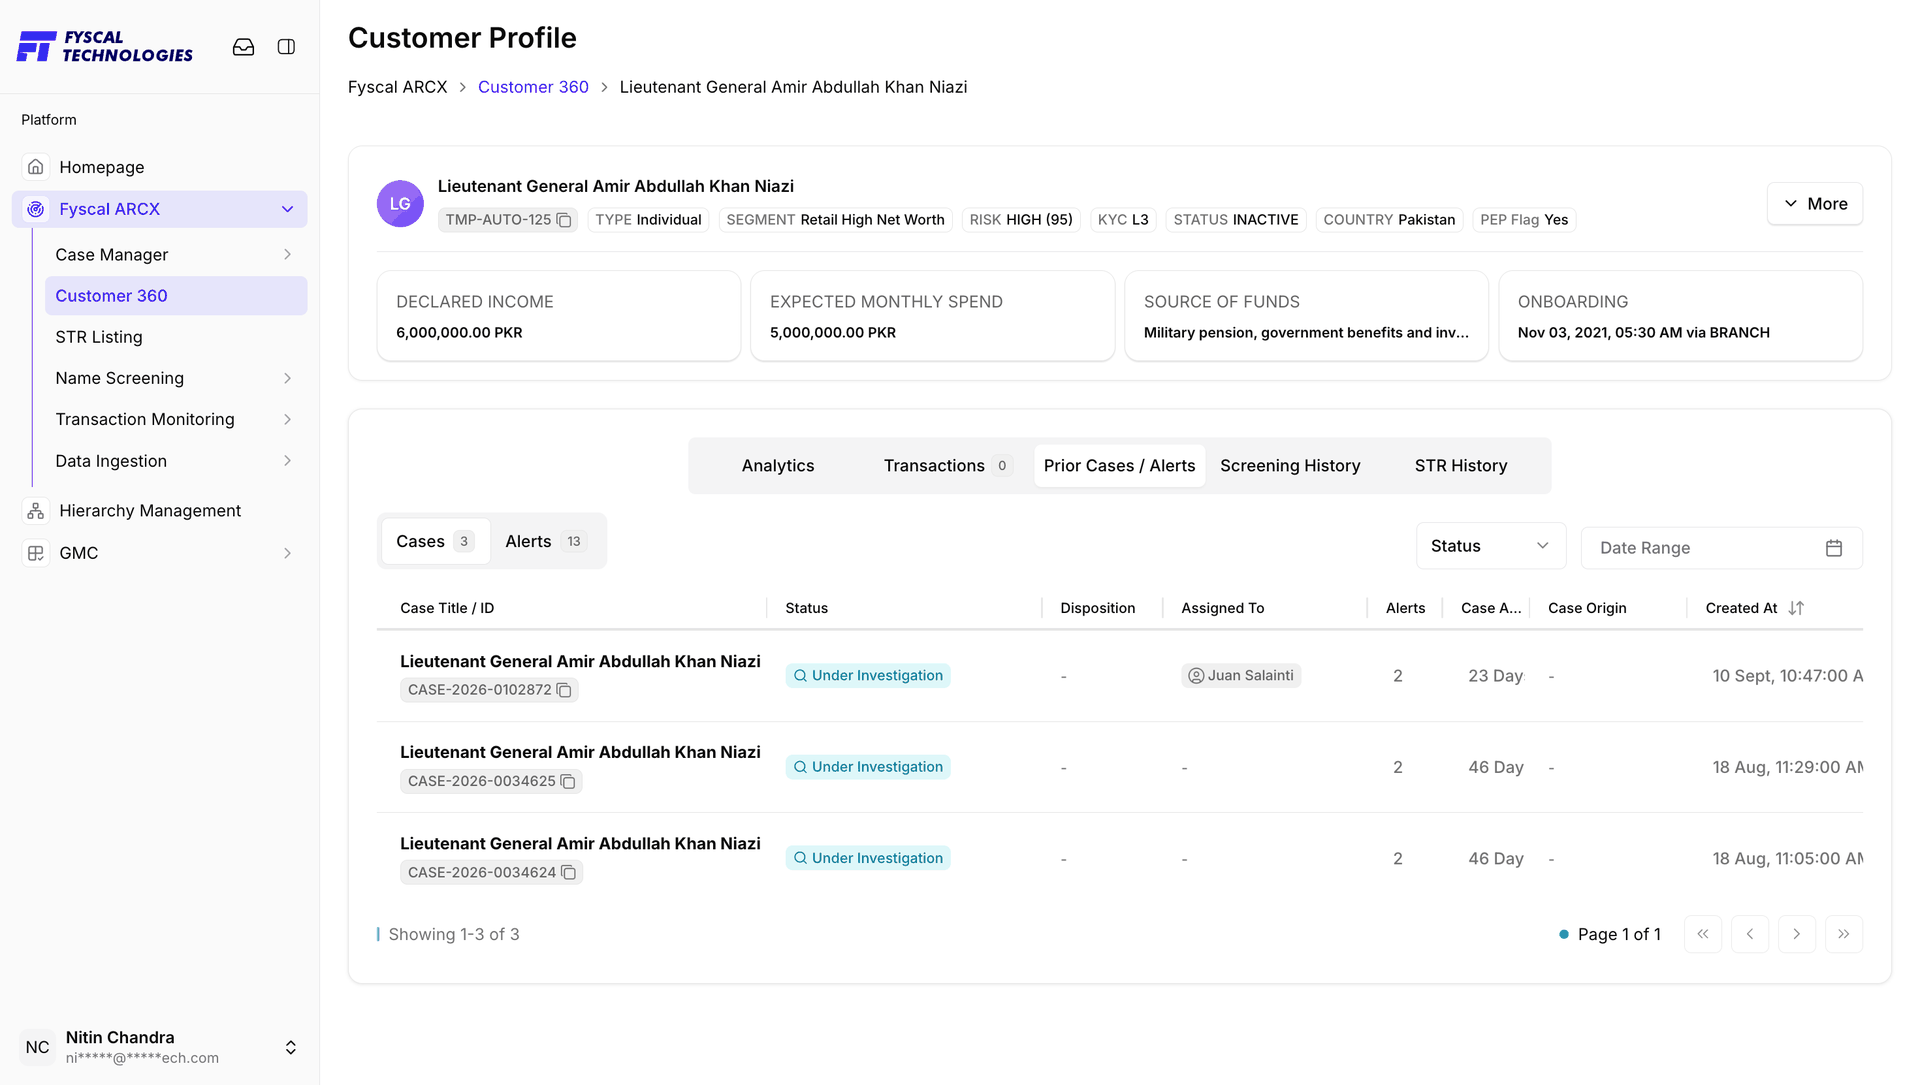
Task: Open the inbox icon in sidebar header
Action: (x=243, y=47)
